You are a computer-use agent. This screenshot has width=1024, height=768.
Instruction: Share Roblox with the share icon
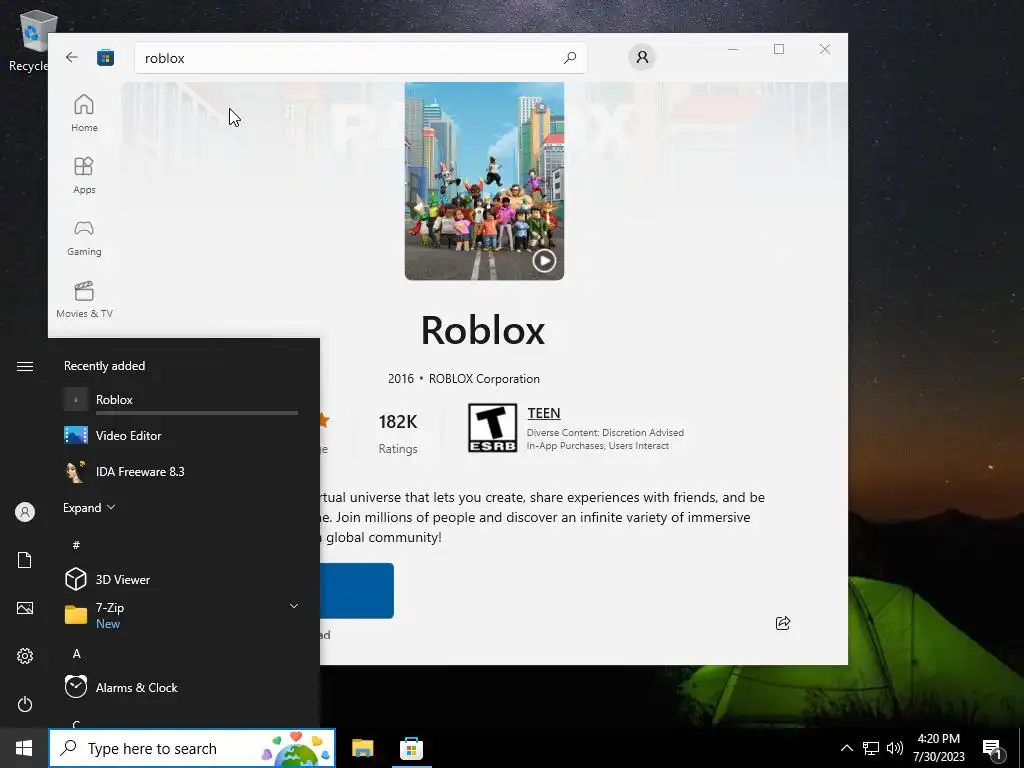782,623
